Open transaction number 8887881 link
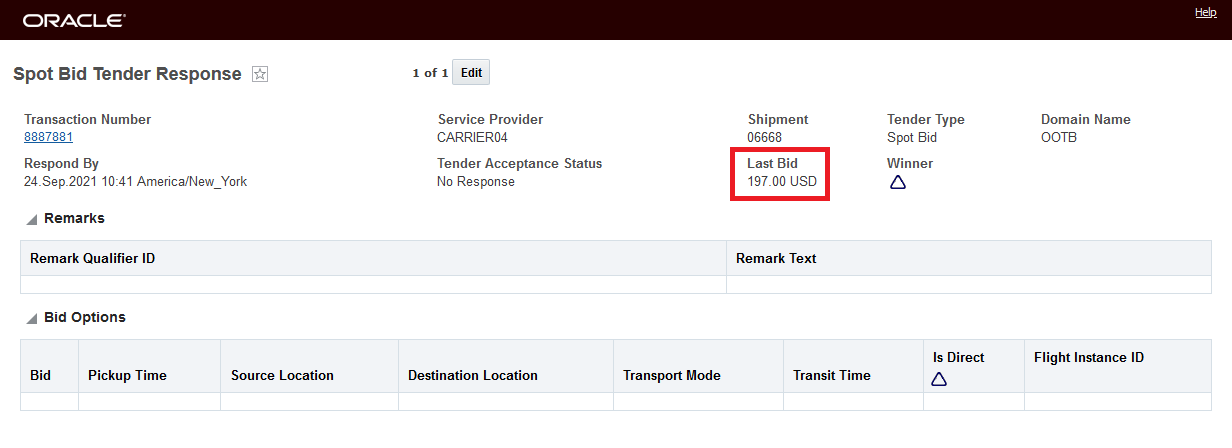The height and width of the screenshot is (448, 1232). 48,137
